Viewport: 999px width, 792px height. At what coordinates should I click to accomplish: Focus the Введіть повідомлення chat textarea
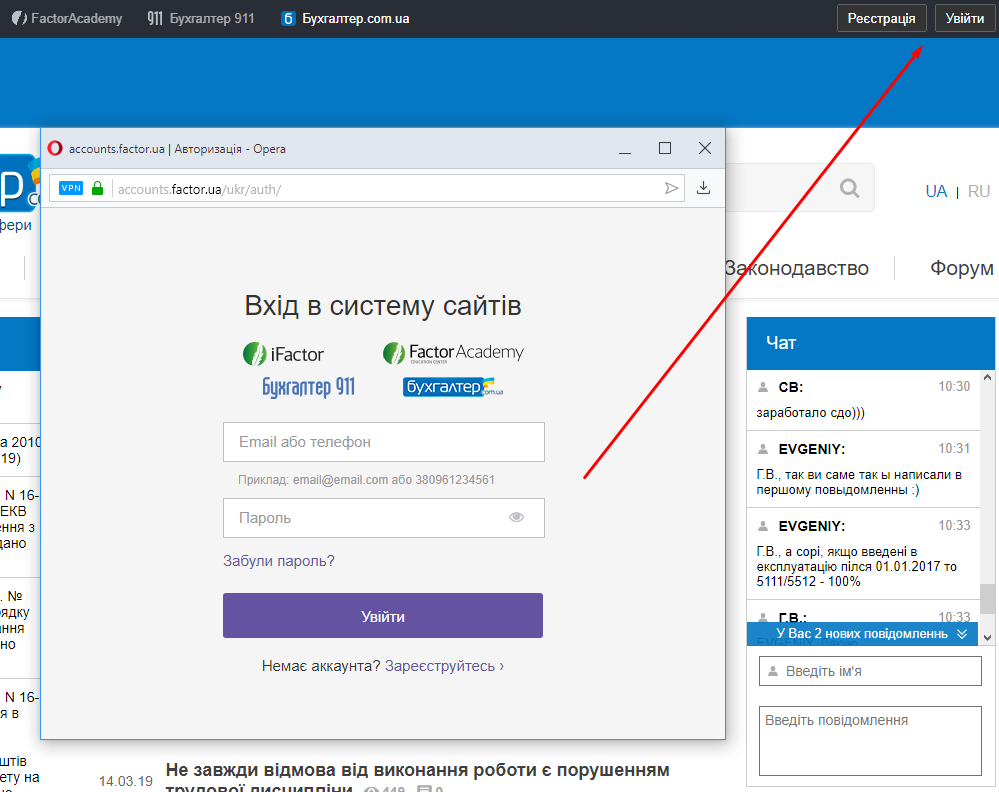870,740
